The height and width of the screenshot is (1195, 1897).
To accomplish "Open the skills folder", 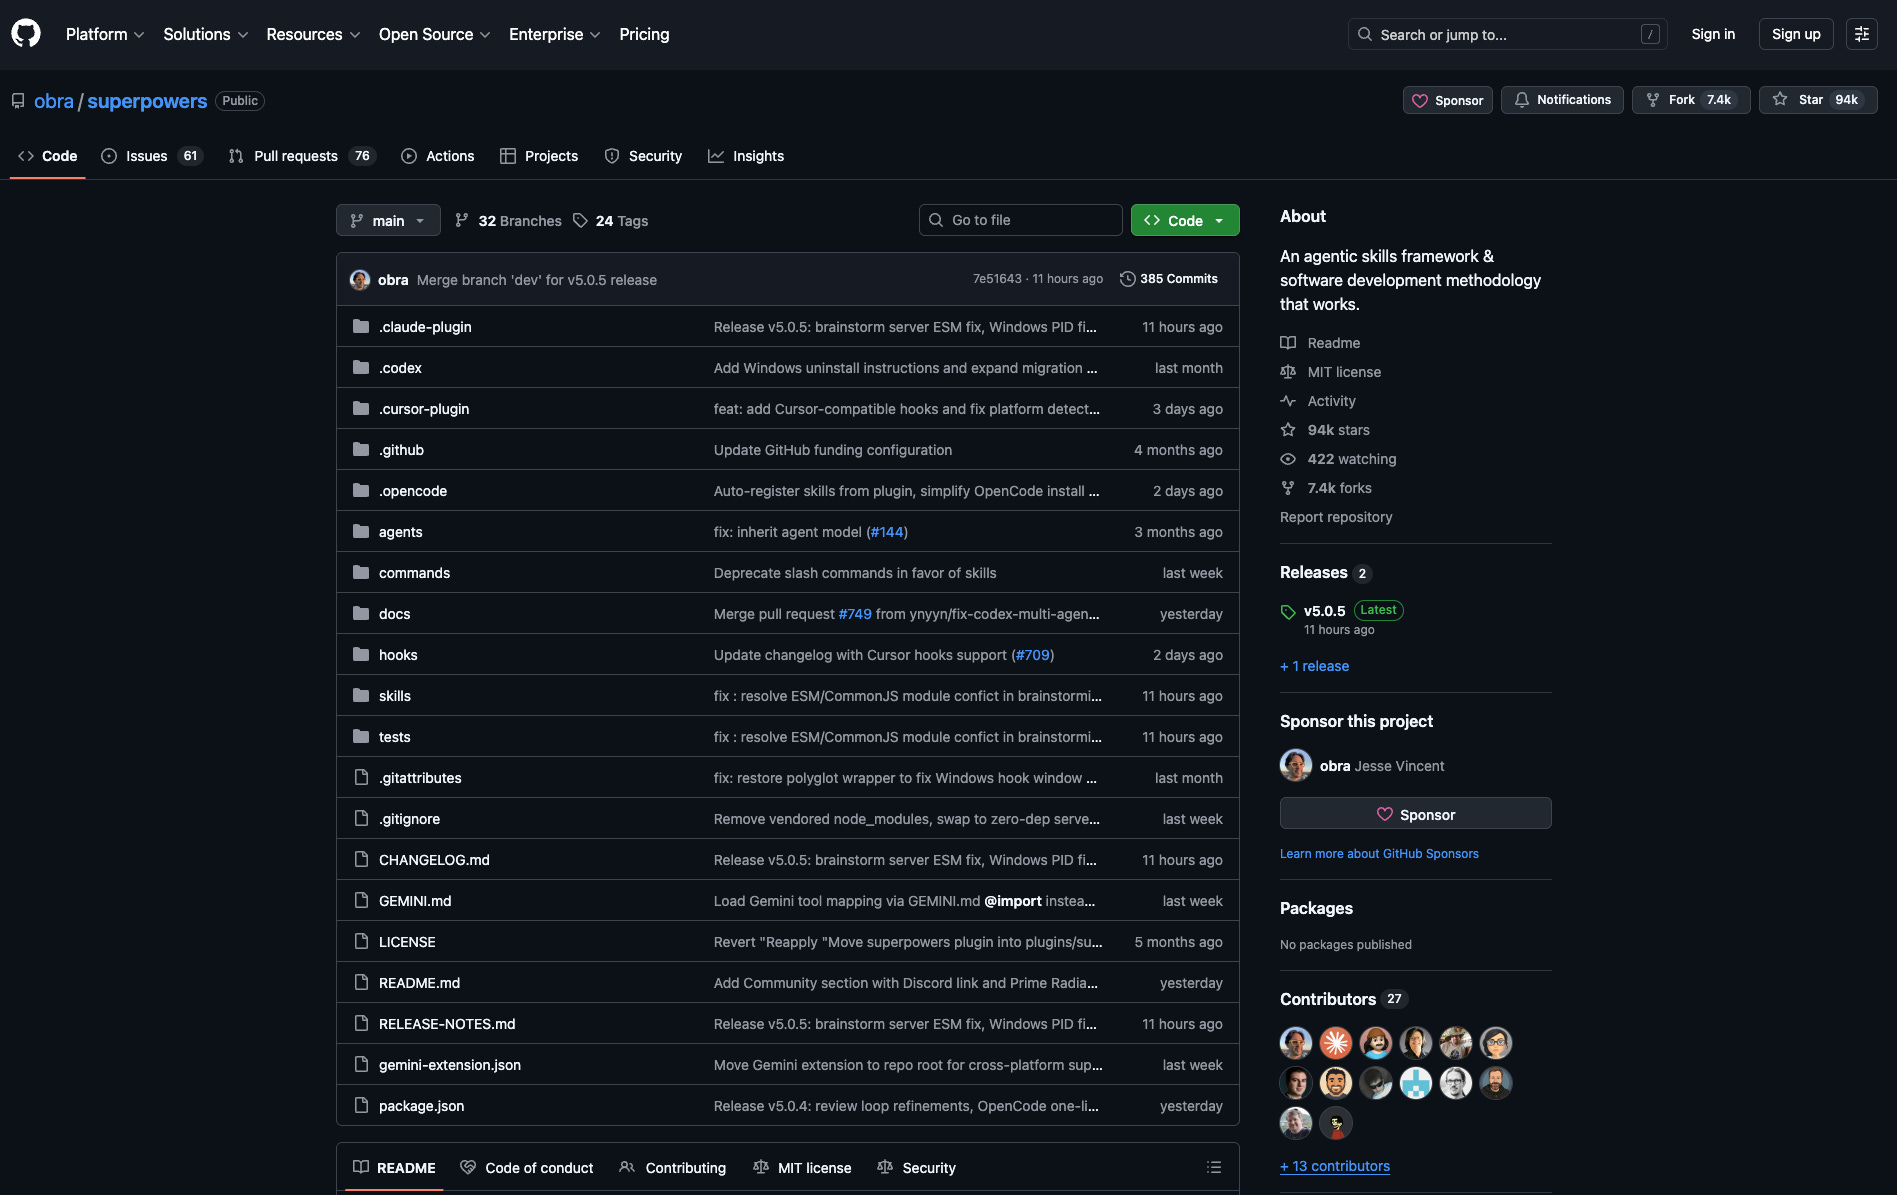I will tap(395, 696).
